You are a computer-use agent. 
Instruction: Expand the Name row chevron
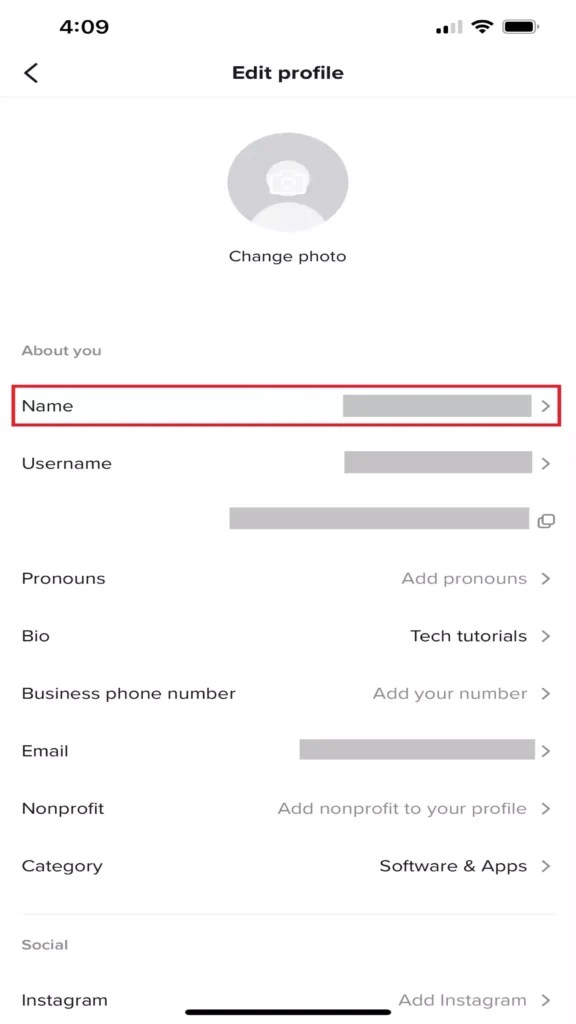546,406
